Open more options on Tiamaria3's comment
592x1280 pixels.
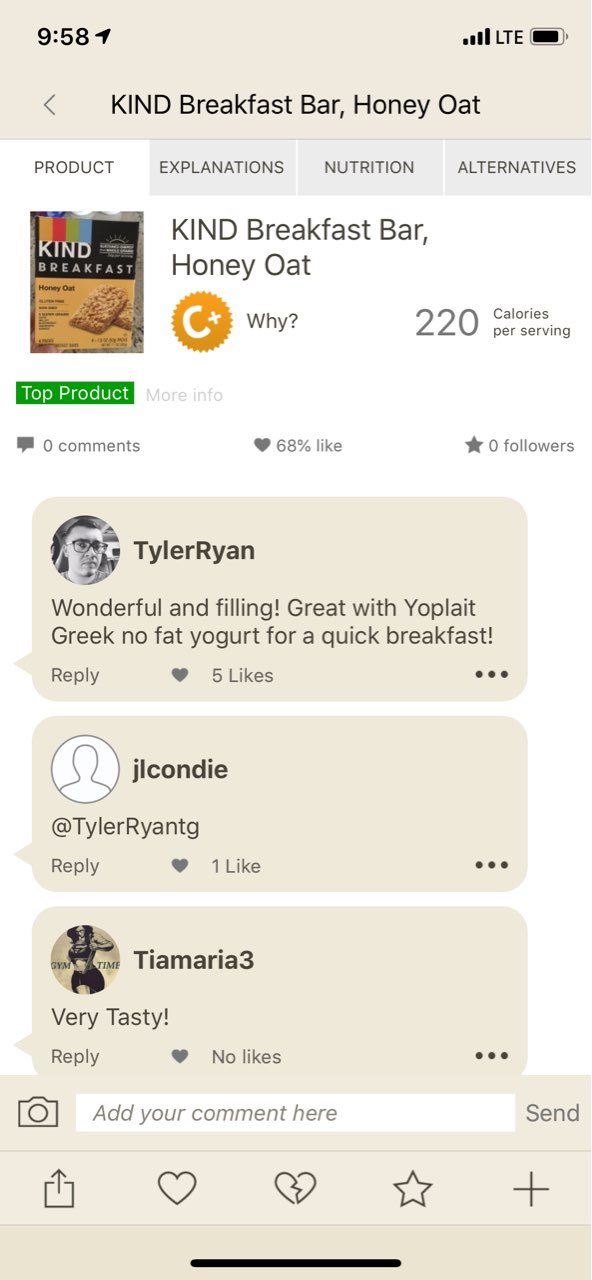click(x=491, y=1056)
